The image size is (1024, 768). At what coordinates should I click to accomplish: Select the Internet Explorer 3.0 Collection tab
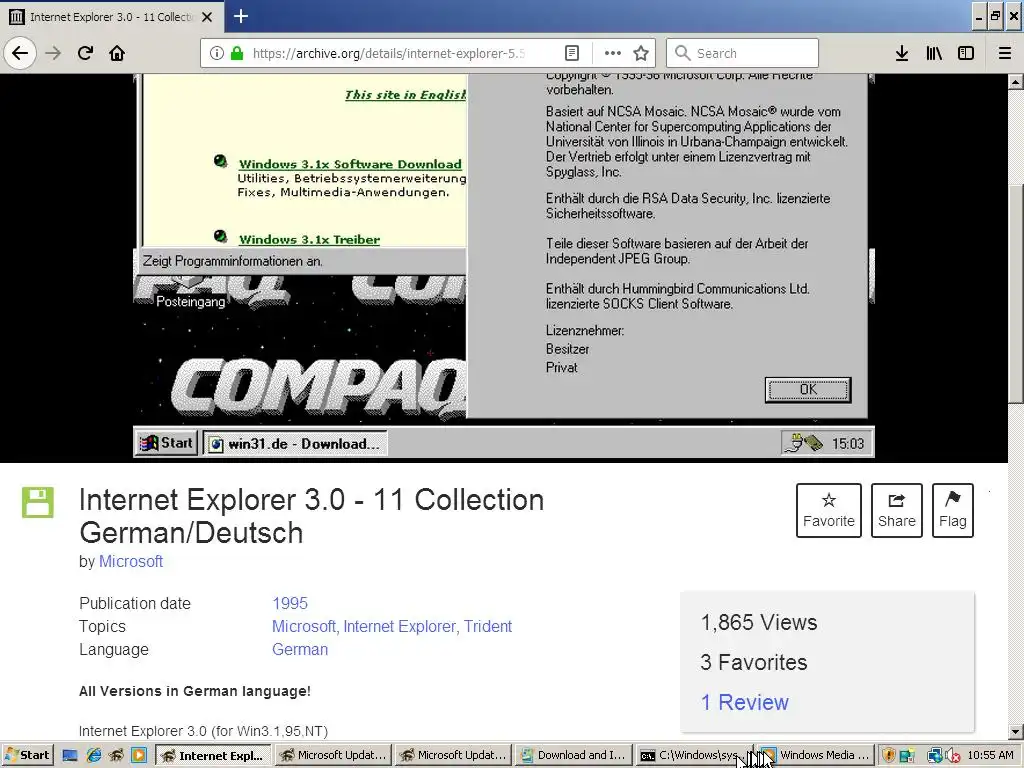click(112, 16)
